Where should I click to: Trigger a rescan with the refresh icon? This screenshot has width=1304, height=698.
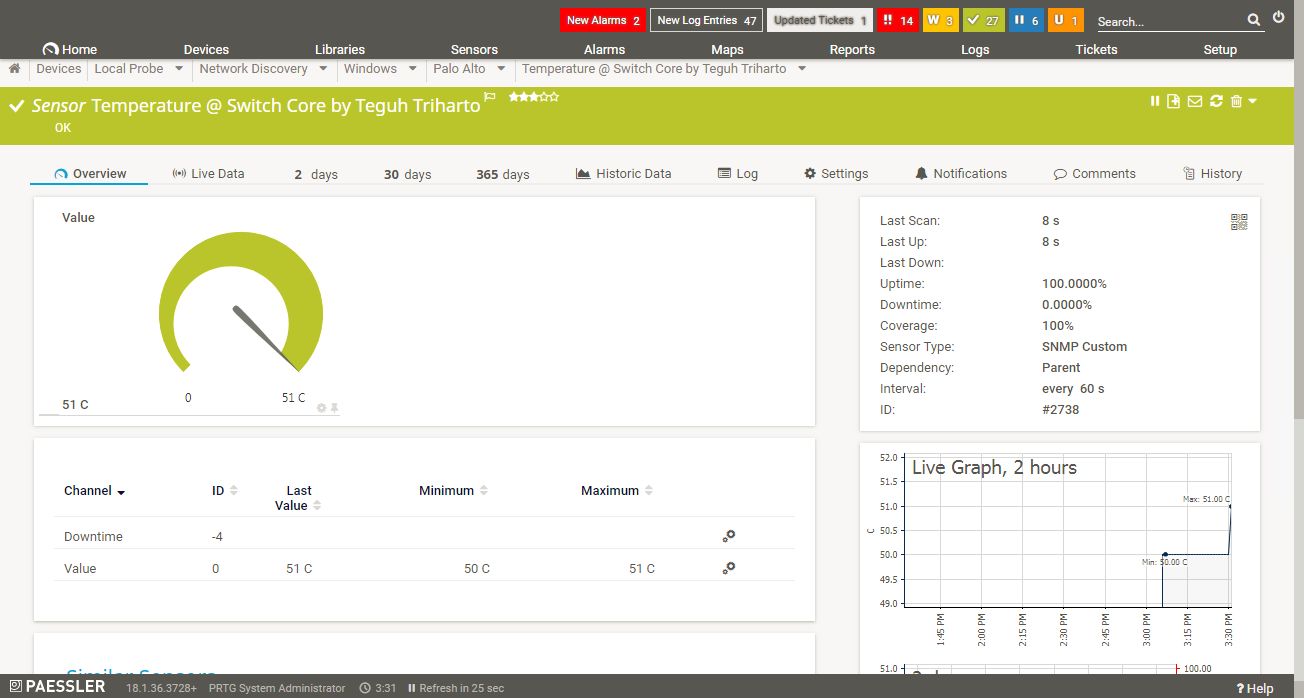pos(1216,100)
